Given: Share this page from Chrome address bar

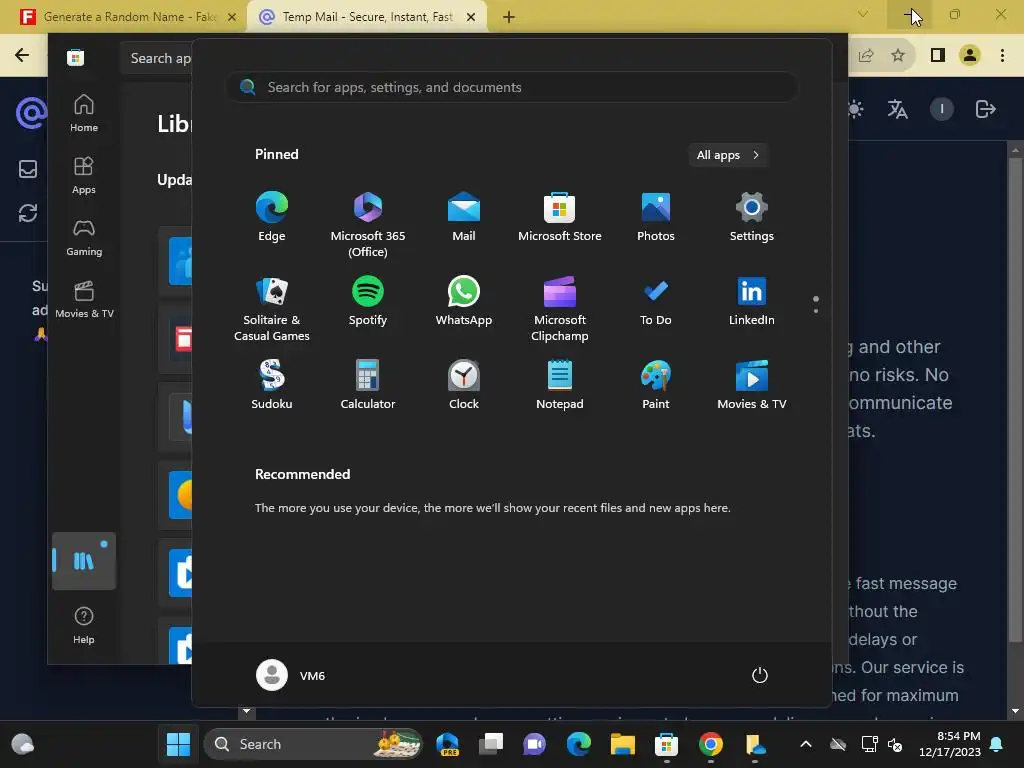Looking at the screenshot, I should pos(866,56).
